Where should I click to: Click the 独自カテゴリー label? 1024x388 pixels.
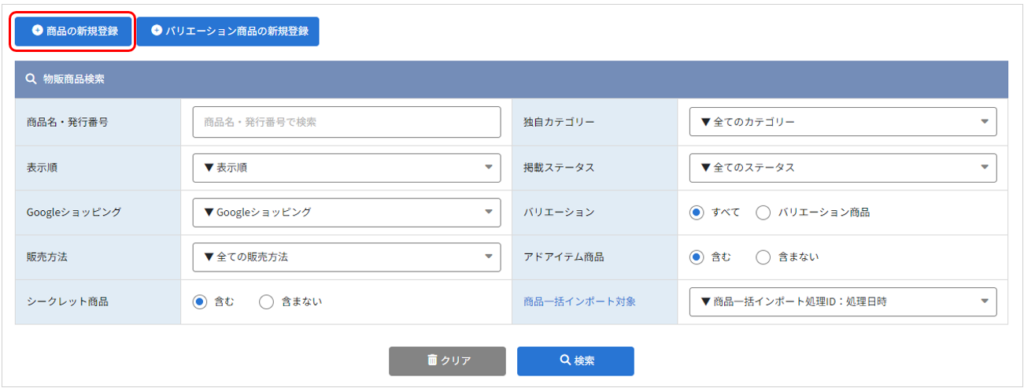point(559,122)
